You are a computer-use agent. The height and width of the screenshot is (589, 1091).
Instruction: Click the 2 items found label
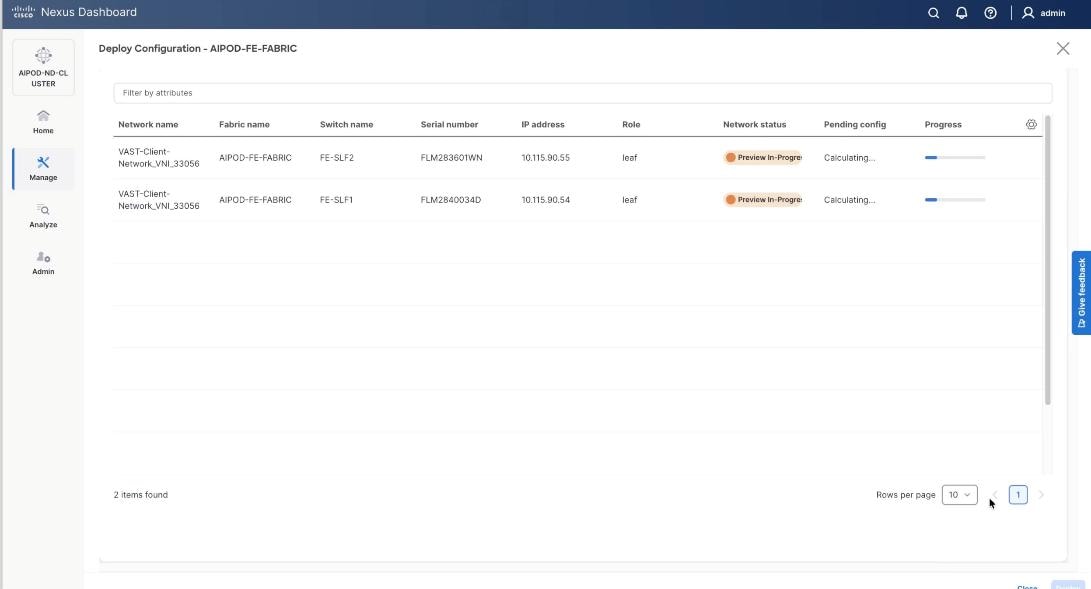point(141,495)
